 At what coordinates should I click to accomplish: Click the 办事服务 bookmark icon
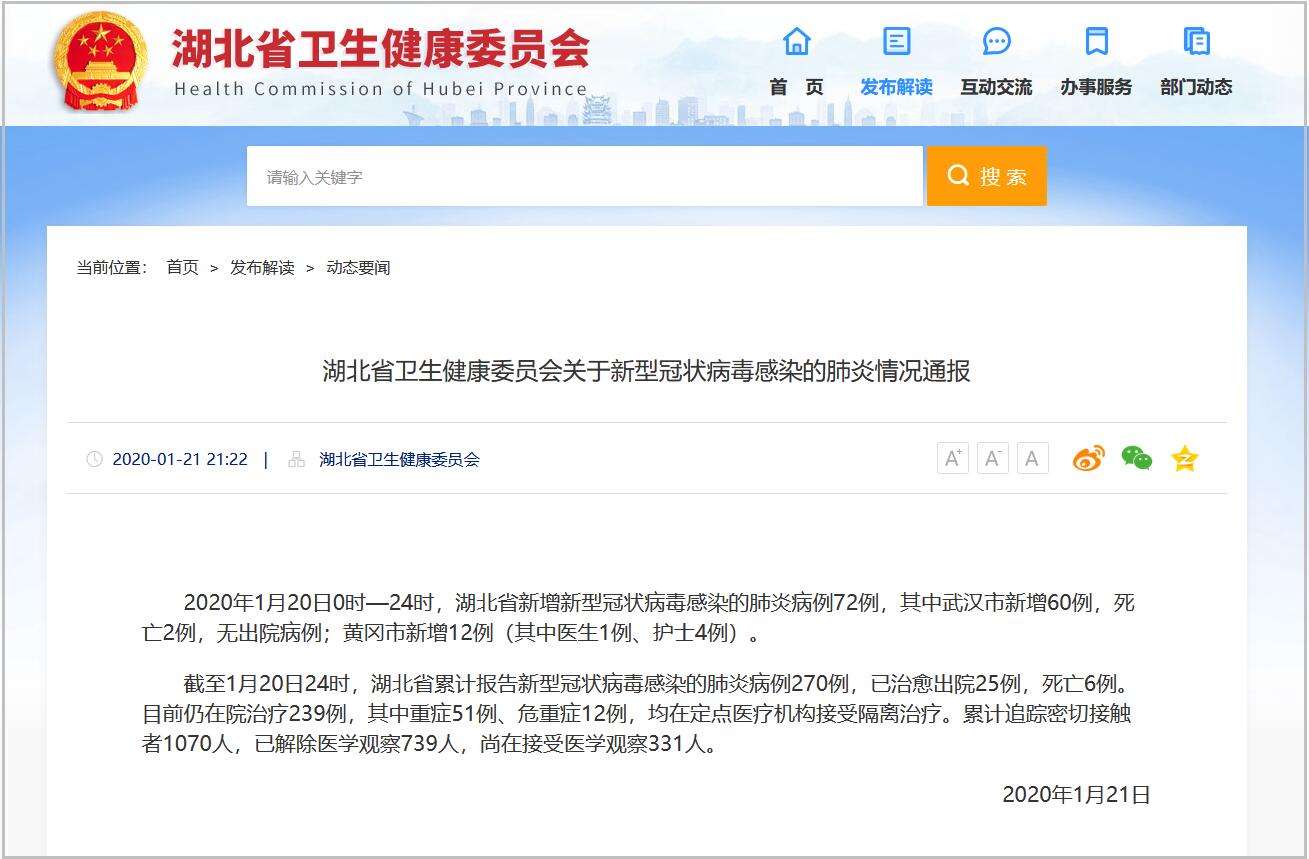click(x=1097, y=42)
